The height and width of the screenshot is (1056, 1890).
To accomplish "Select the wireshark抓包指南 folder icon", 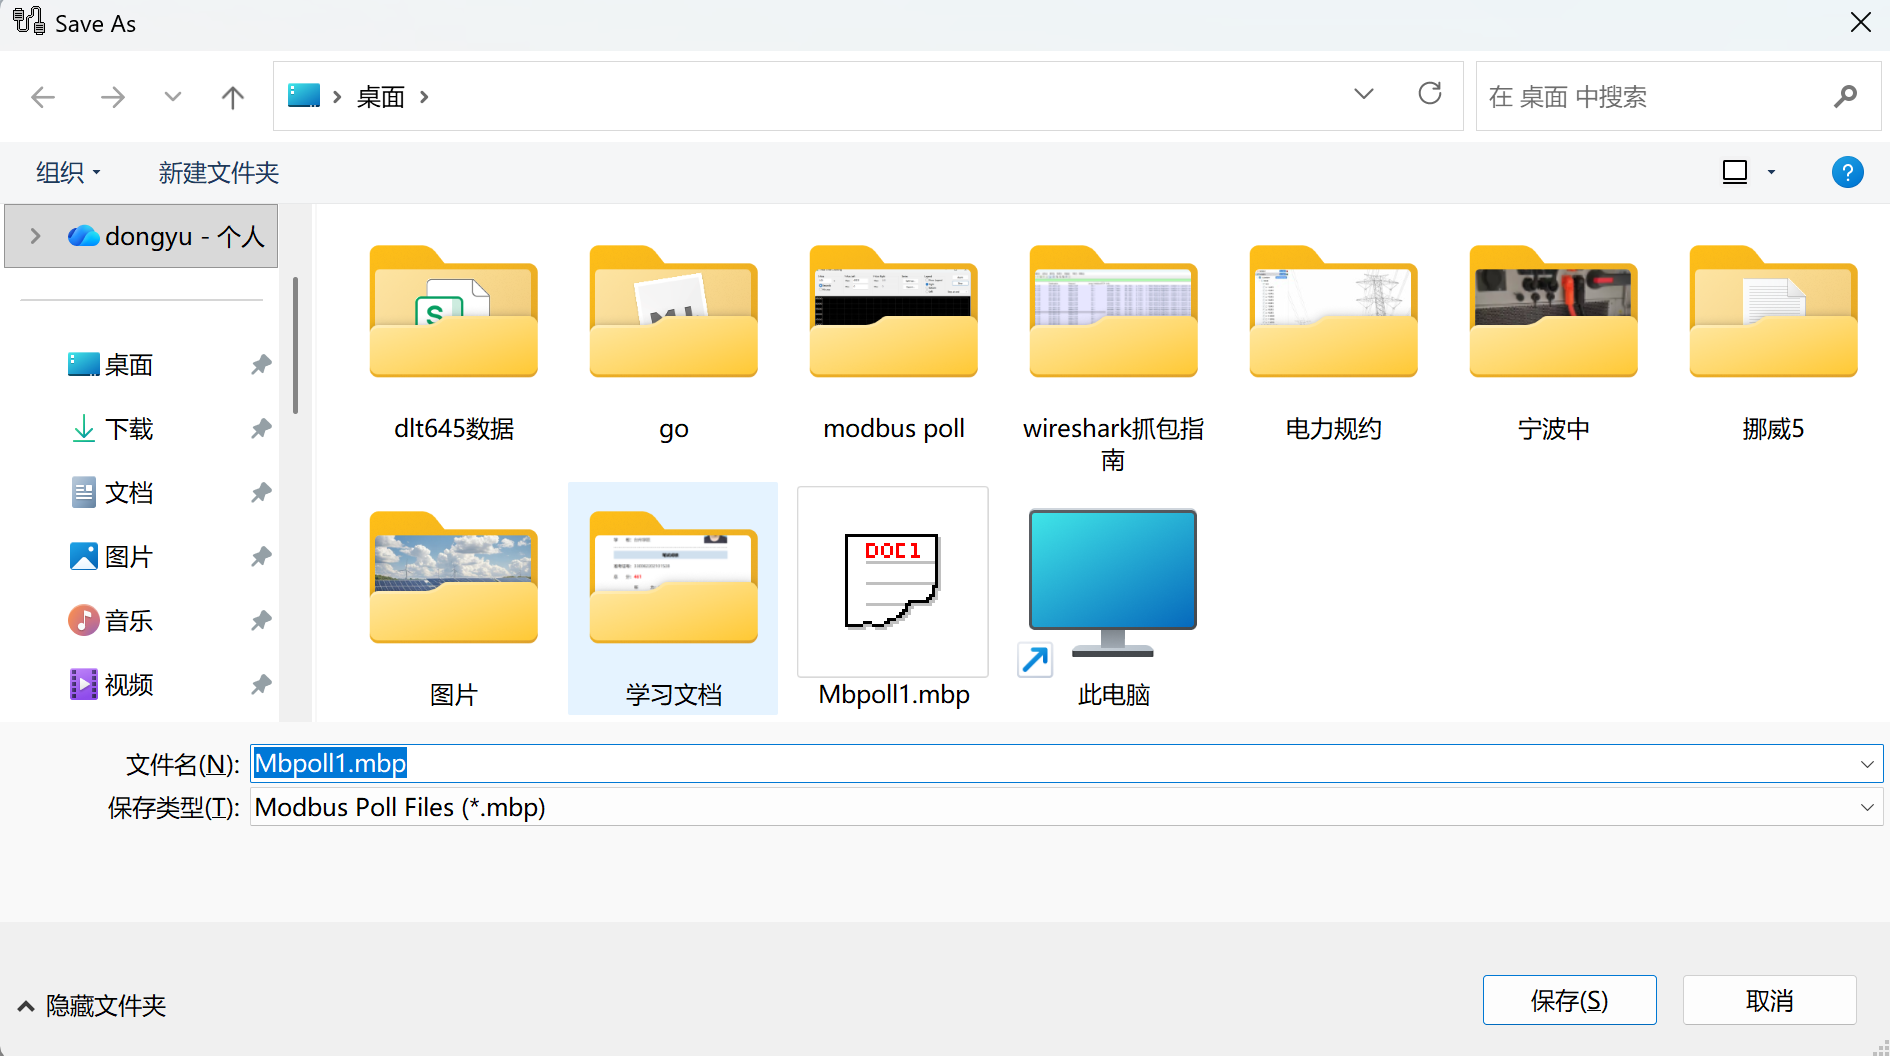I will pyautogui.click(x=1114, y=311).
